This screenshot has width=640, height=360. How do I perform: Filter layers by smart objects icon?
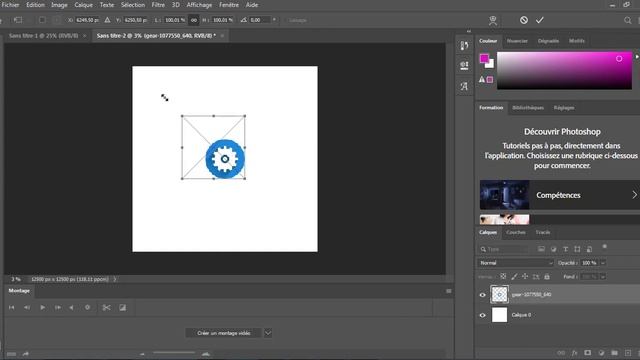coord(589,249)
